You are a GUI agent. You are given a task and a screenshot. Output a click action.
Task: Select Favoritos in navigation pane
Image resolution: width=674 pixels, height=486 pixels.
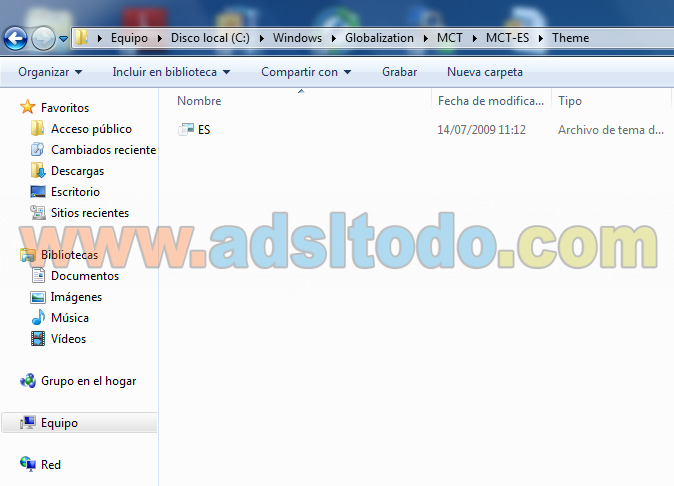[65, 107]
